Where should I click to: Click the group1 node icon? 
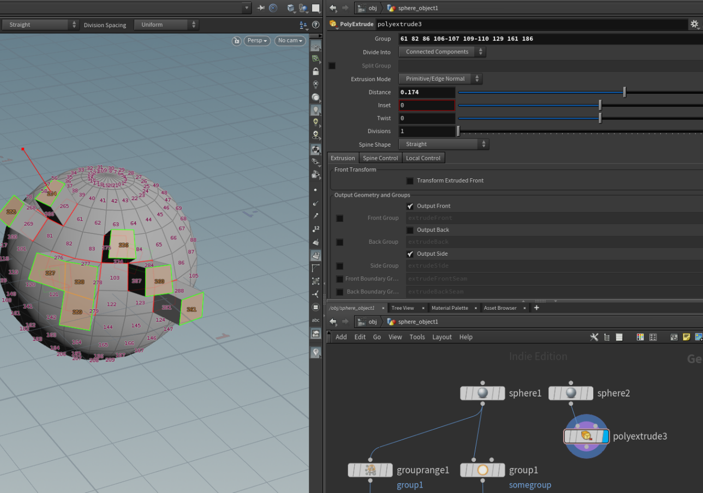(x=483, y=469)
